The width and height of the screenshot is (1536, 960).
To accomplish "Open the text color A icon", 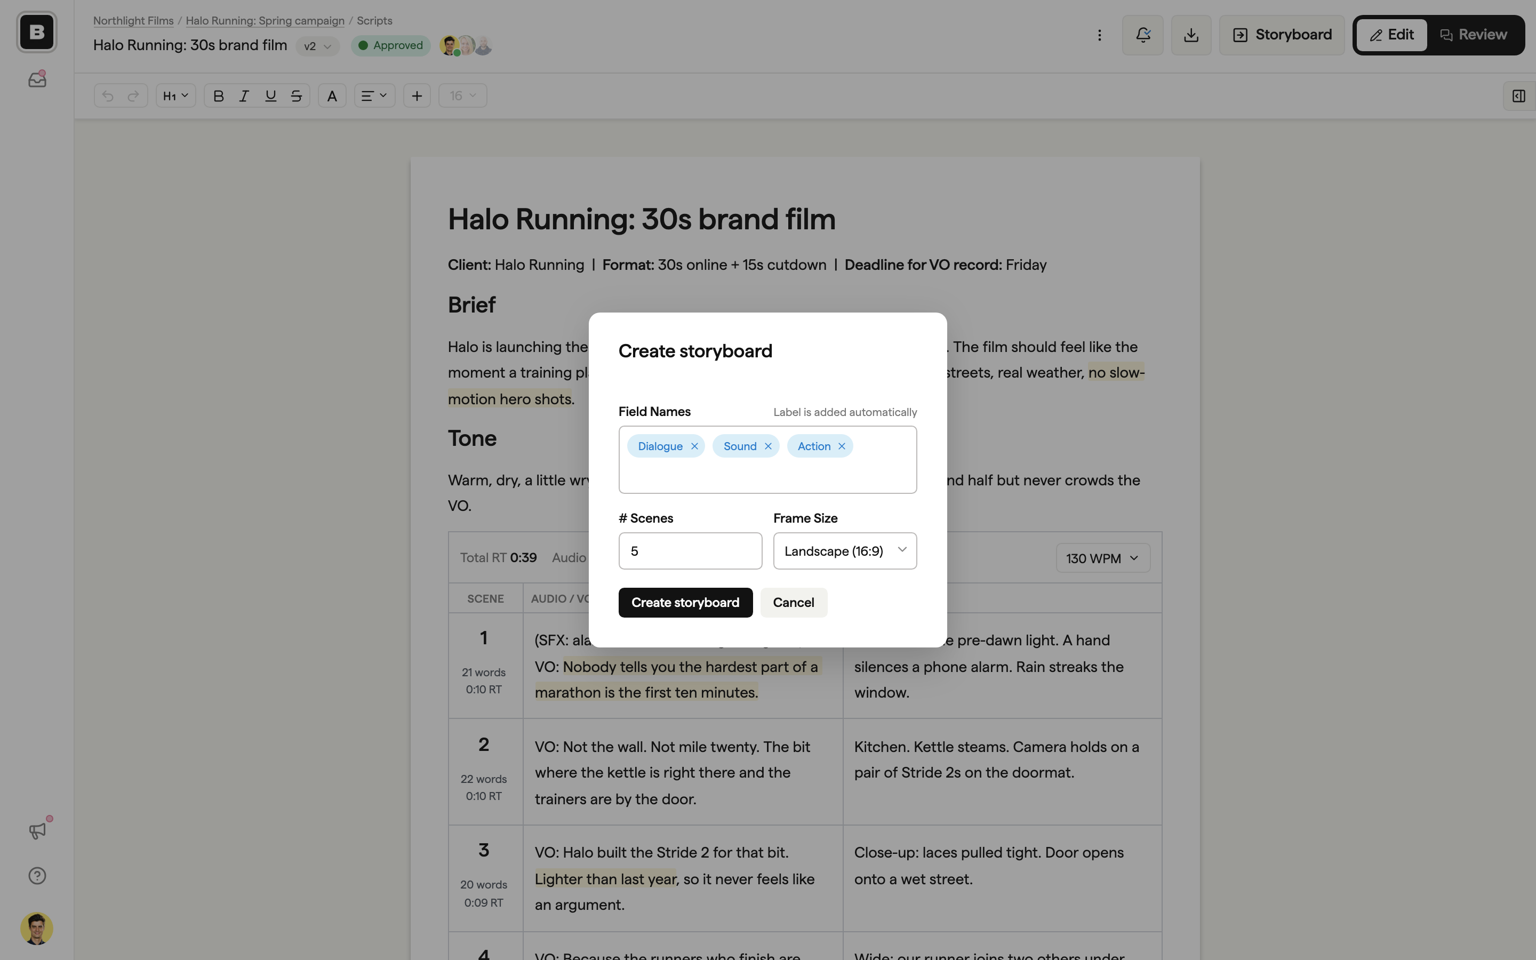I will 332,96.
